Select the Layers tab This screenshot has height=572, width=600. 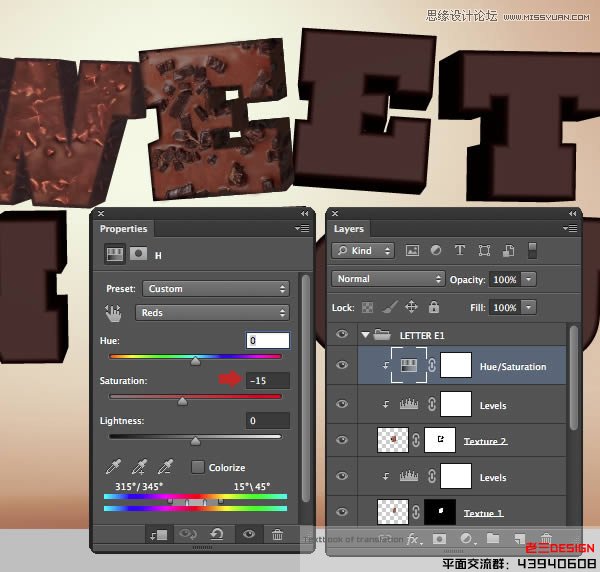[x=349, y=229]
